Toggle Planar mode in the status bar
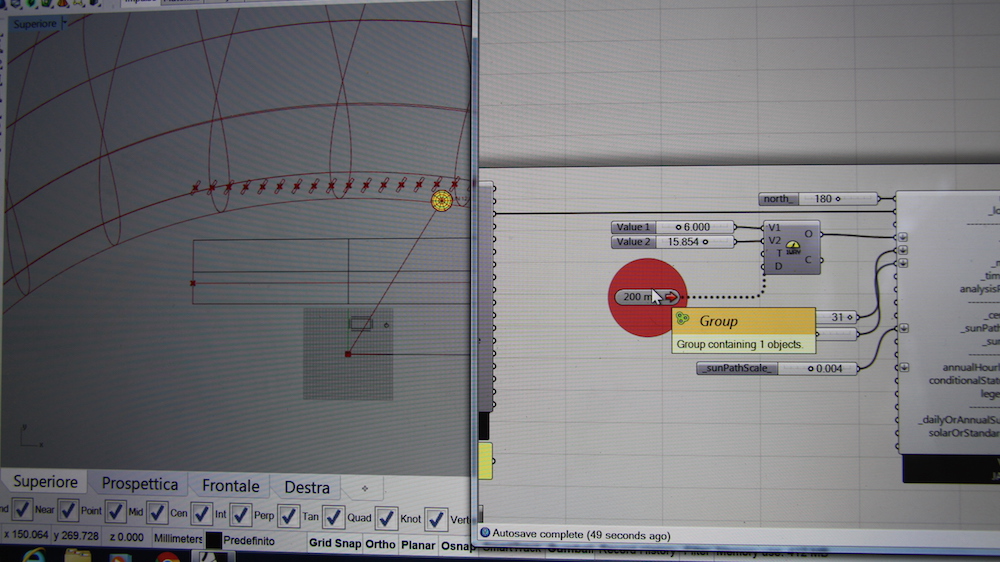1000x562 pixels. tap(418, 545)
